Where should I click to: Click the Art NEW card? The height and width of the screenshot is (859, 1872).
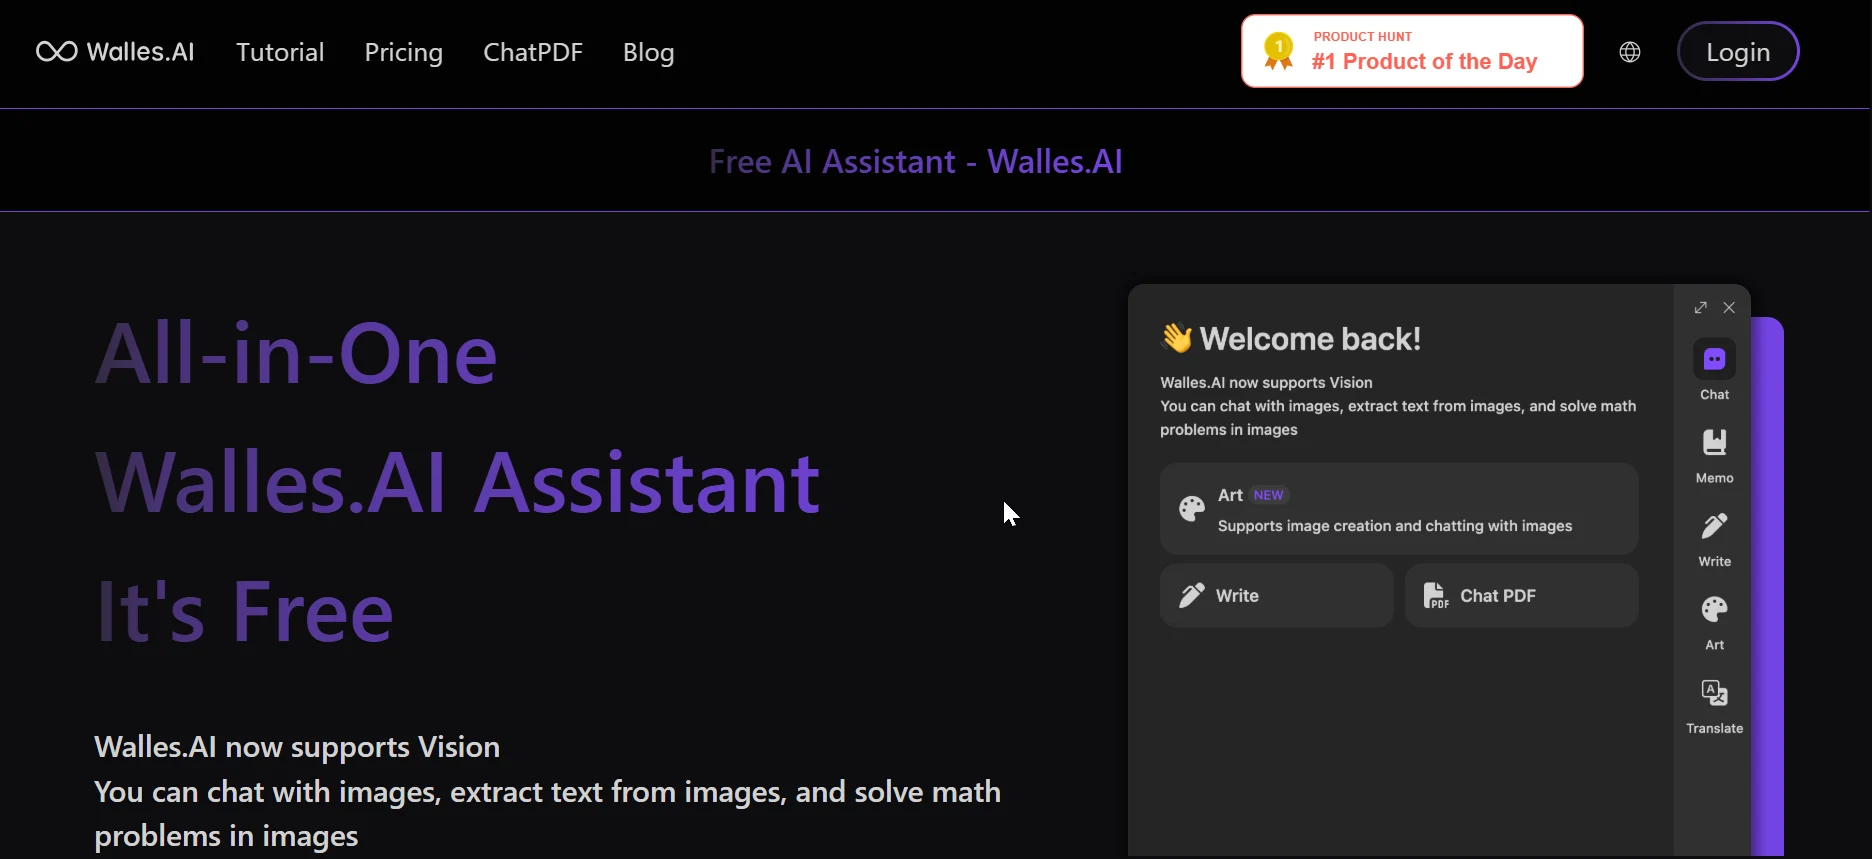(1399, 509)
